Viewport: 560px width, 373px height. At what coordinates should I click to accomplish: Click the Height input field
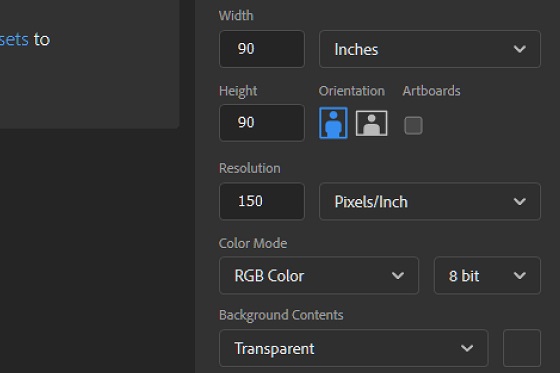[x=262, y=123]
